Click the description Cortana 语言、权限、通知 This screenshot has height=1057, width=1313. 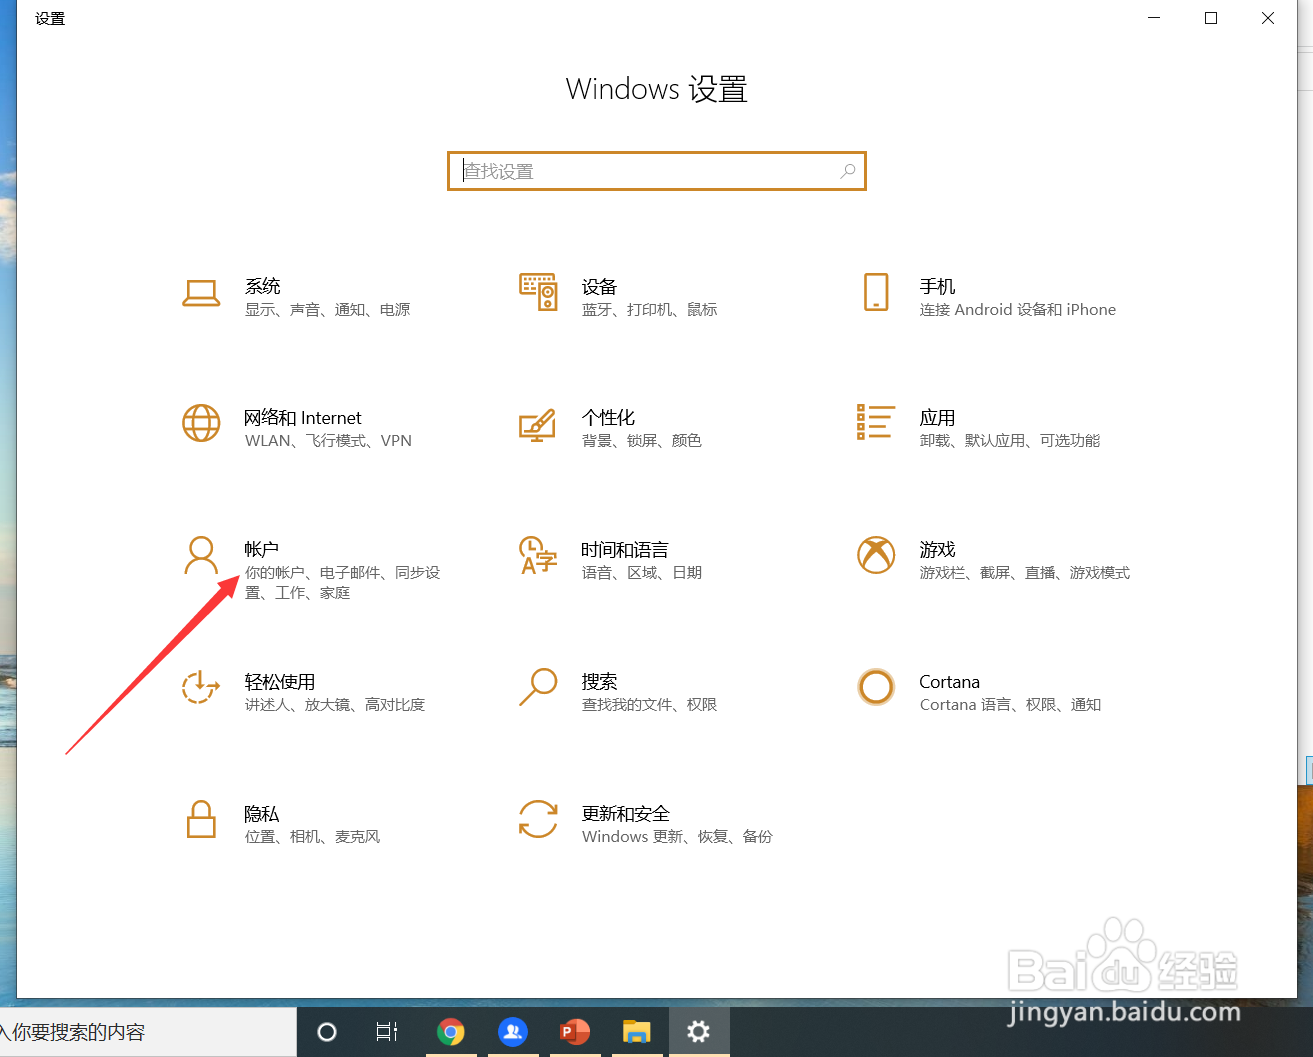(1011, 705)
